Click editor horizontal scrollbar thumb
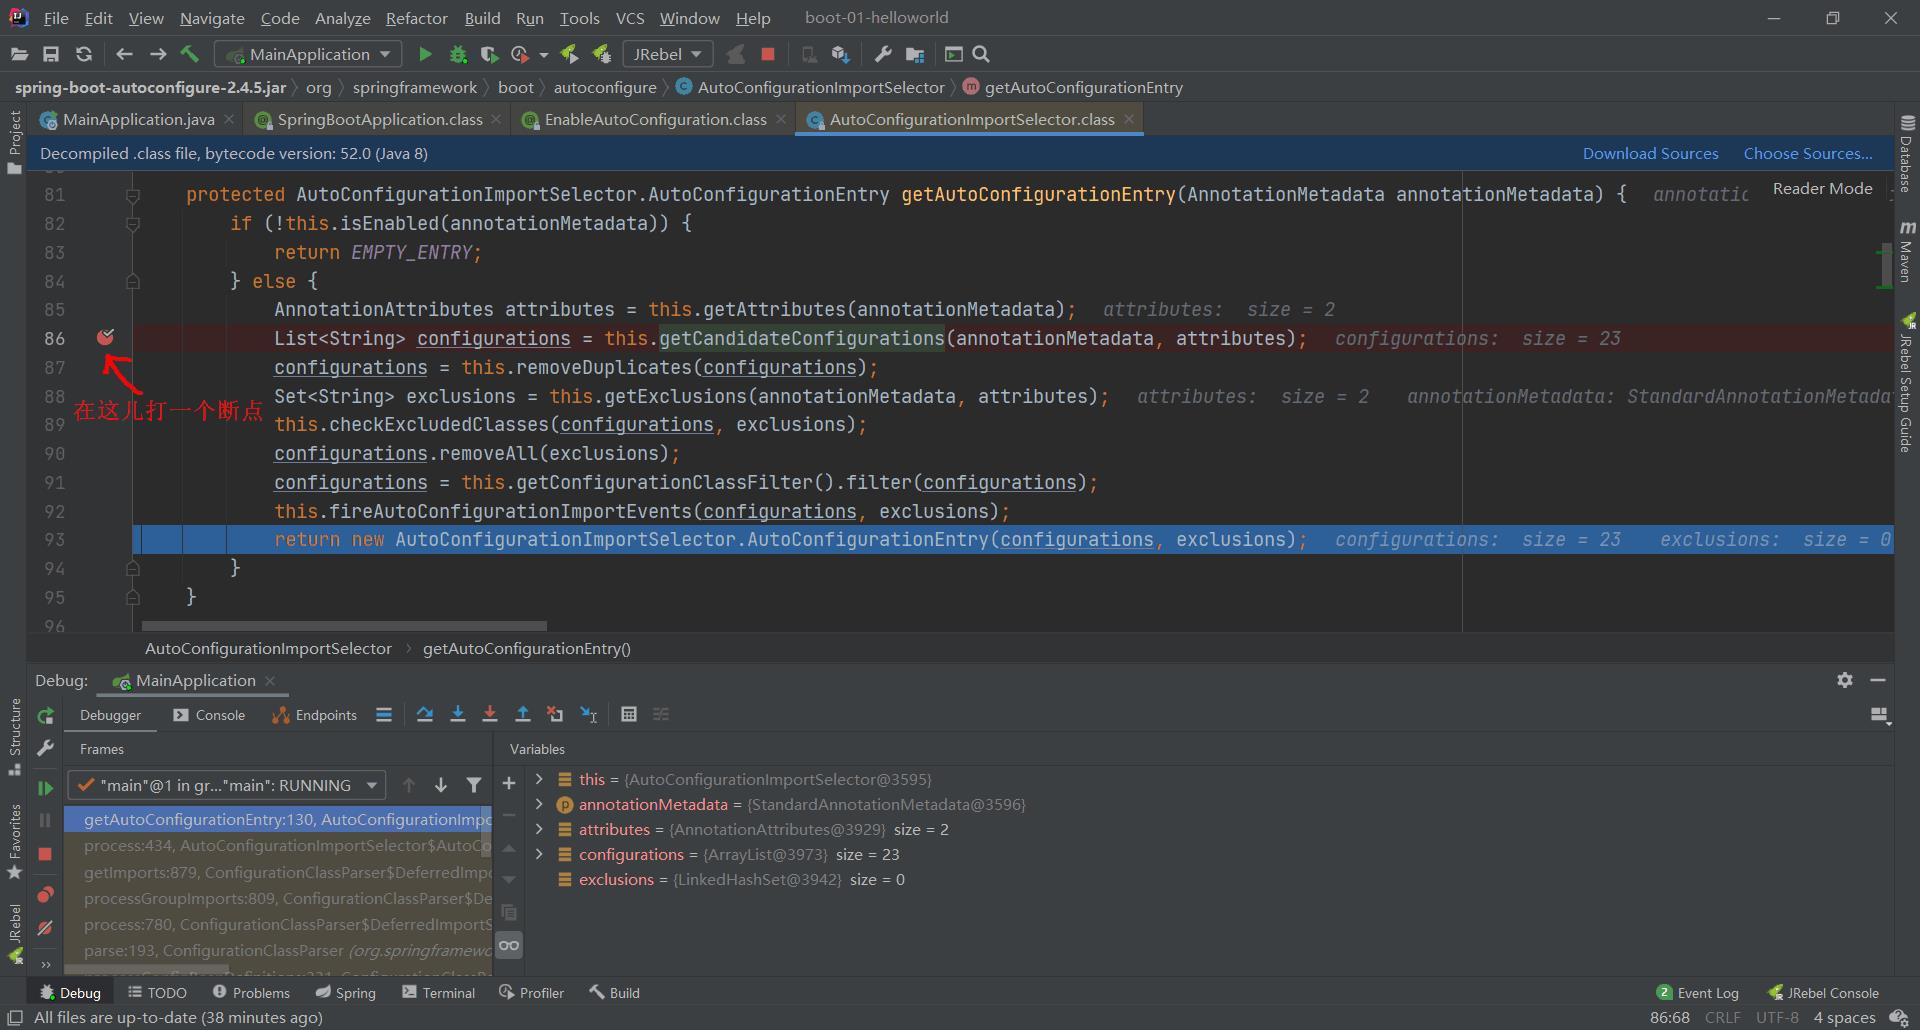Image resolution: width=1920 pixels, height=1030 pixels. [x=344, y=626]
